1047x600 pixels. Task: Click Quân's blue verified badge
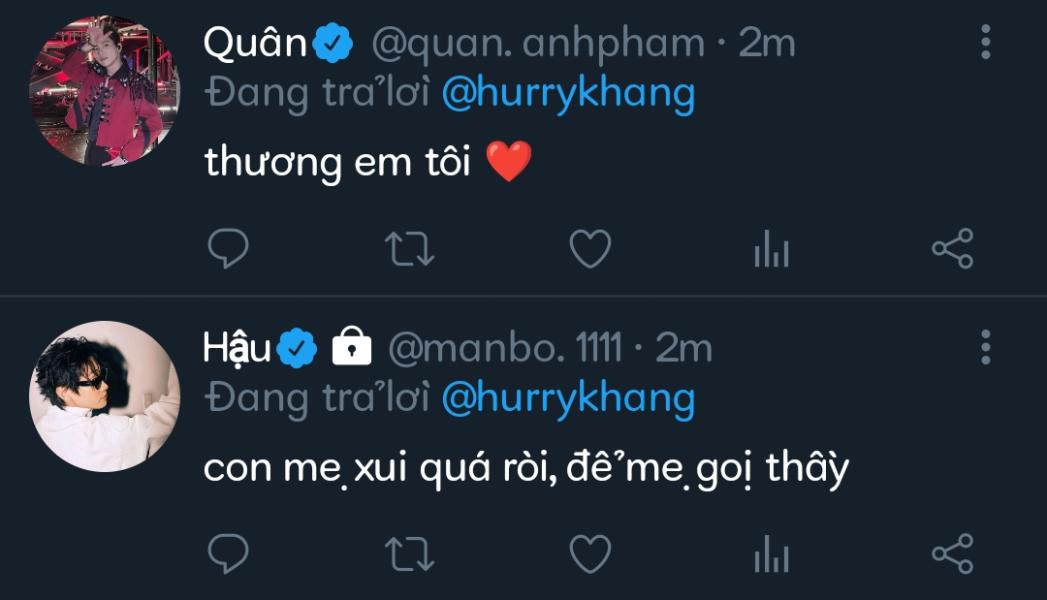tap(333, 43)
